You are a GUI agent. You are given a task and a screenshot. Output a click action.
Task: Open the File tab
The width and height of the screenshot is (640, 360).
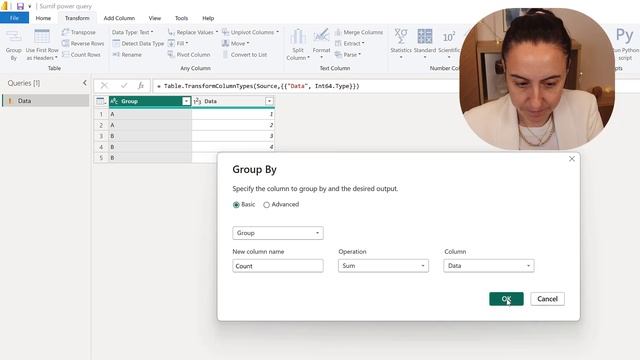(14, 18)
